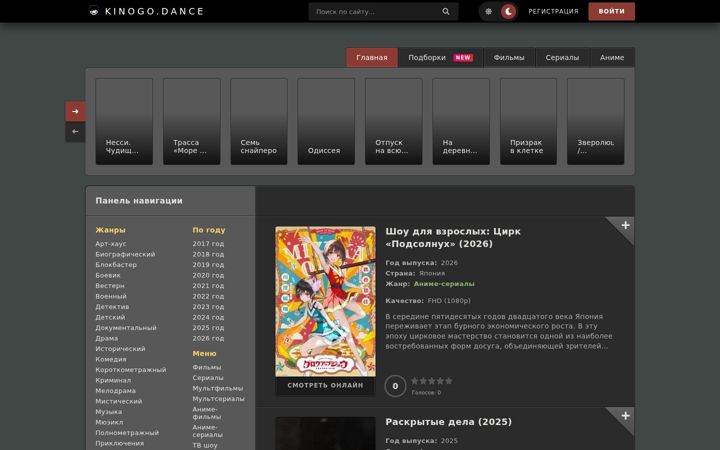Select genre Военный

pyautogui.click(x=111, y=297)
